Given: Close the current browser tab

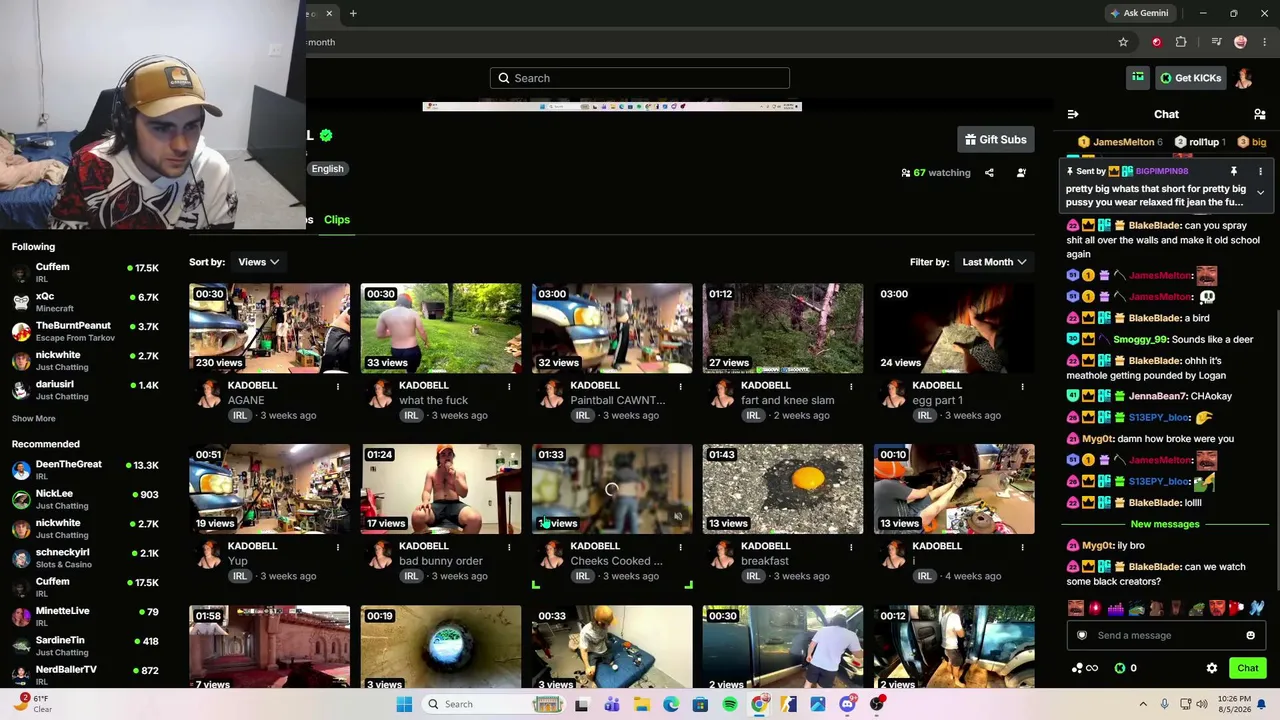Looking at the screenshot, I should [328, 13].
